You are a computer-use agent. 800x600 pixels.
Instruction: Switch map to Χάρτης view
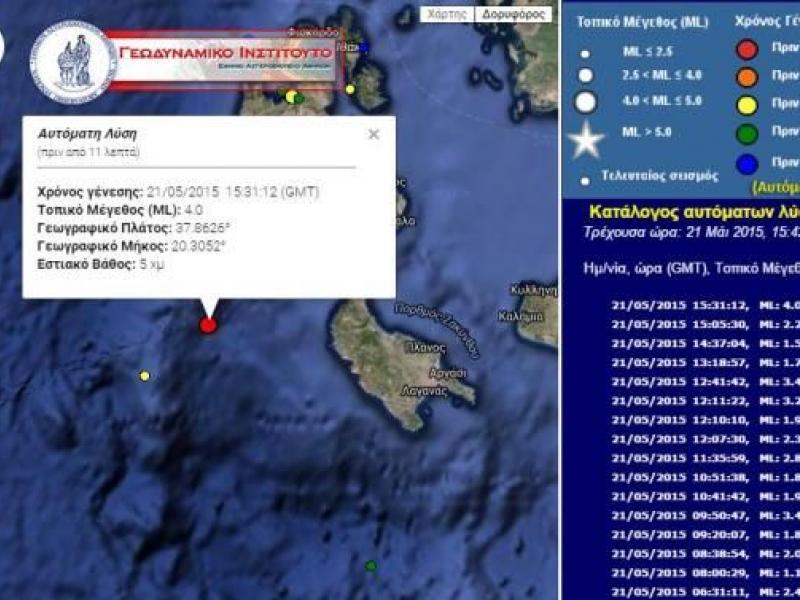click(445, 14)
